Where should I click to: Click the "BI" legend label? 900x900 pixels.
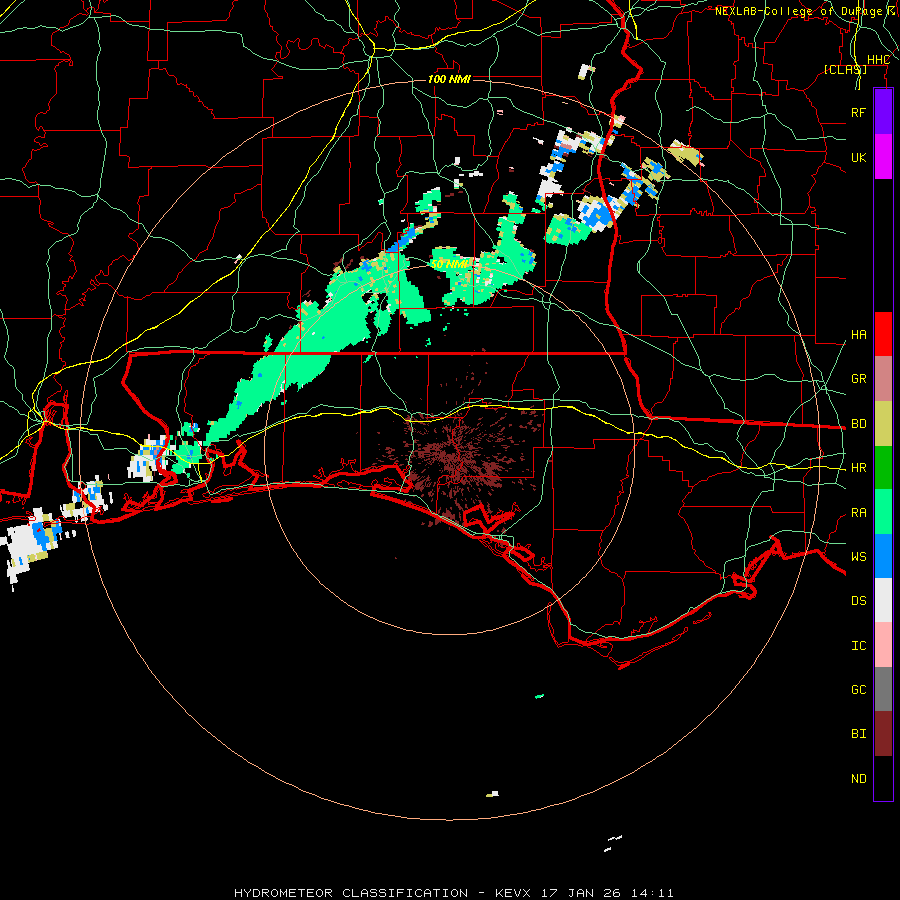coord(859,734)
